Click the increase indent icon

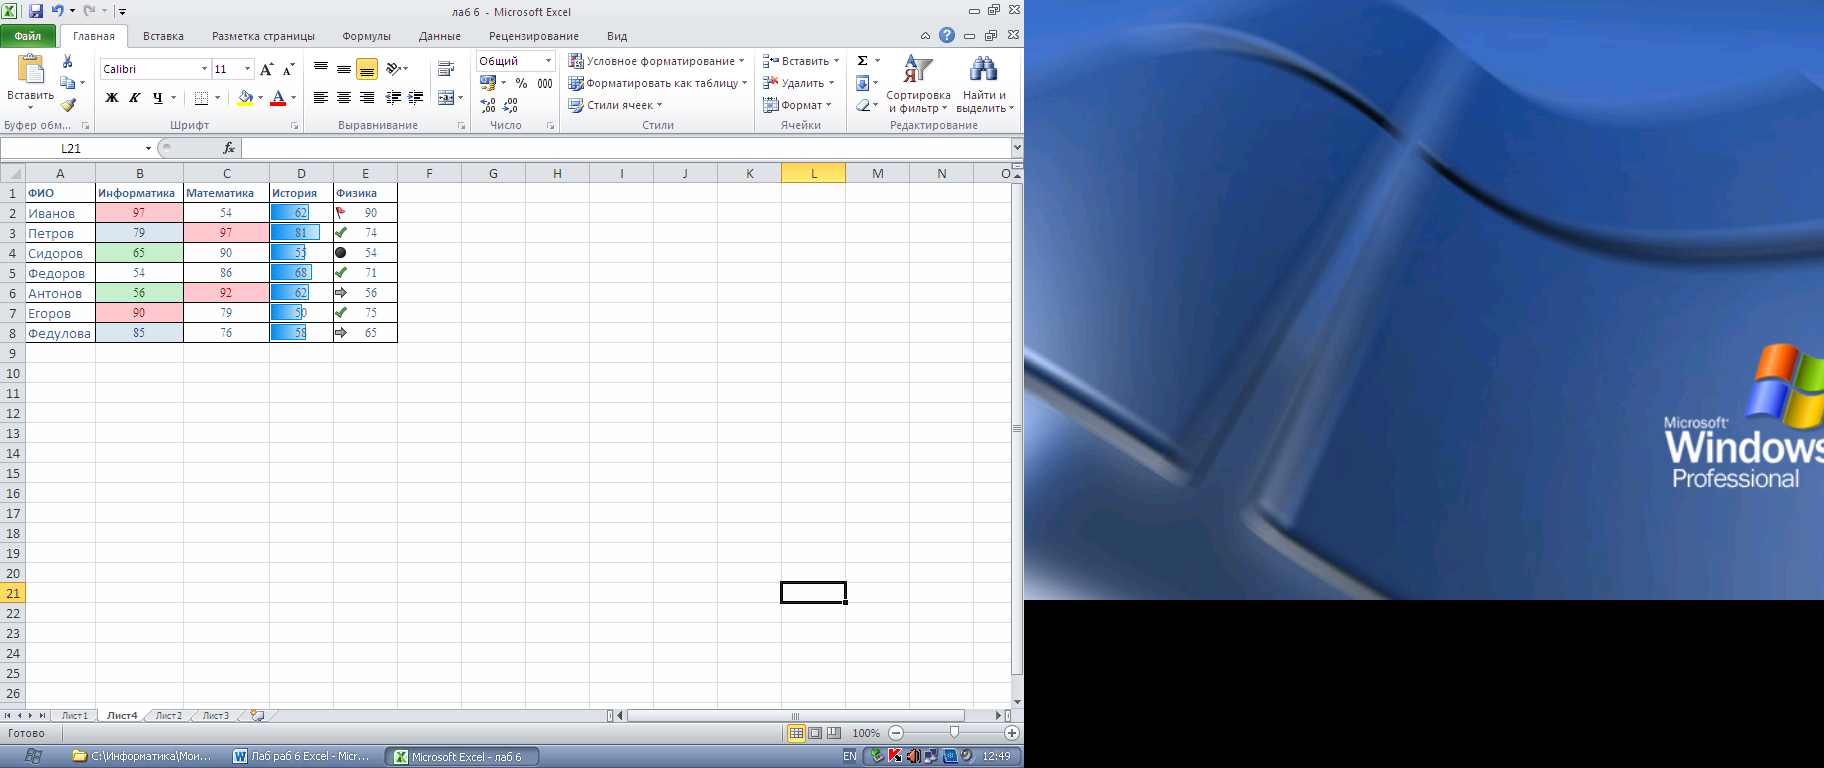click(x=416, y=98)
